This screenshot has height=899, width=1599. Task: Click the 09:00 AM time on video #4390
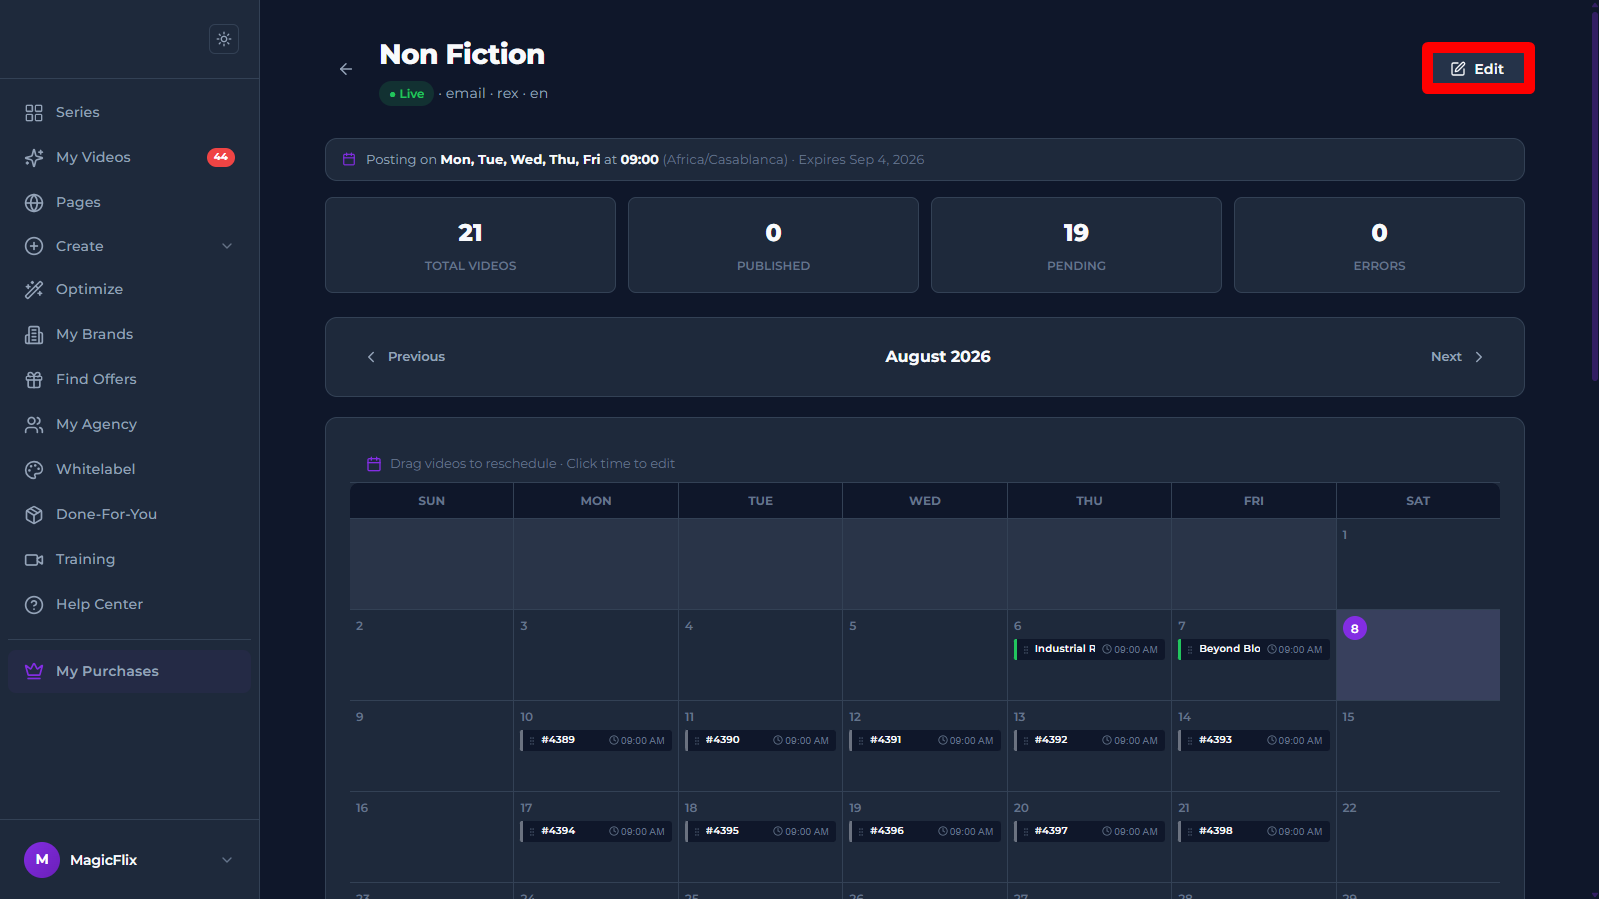[801, 741]
